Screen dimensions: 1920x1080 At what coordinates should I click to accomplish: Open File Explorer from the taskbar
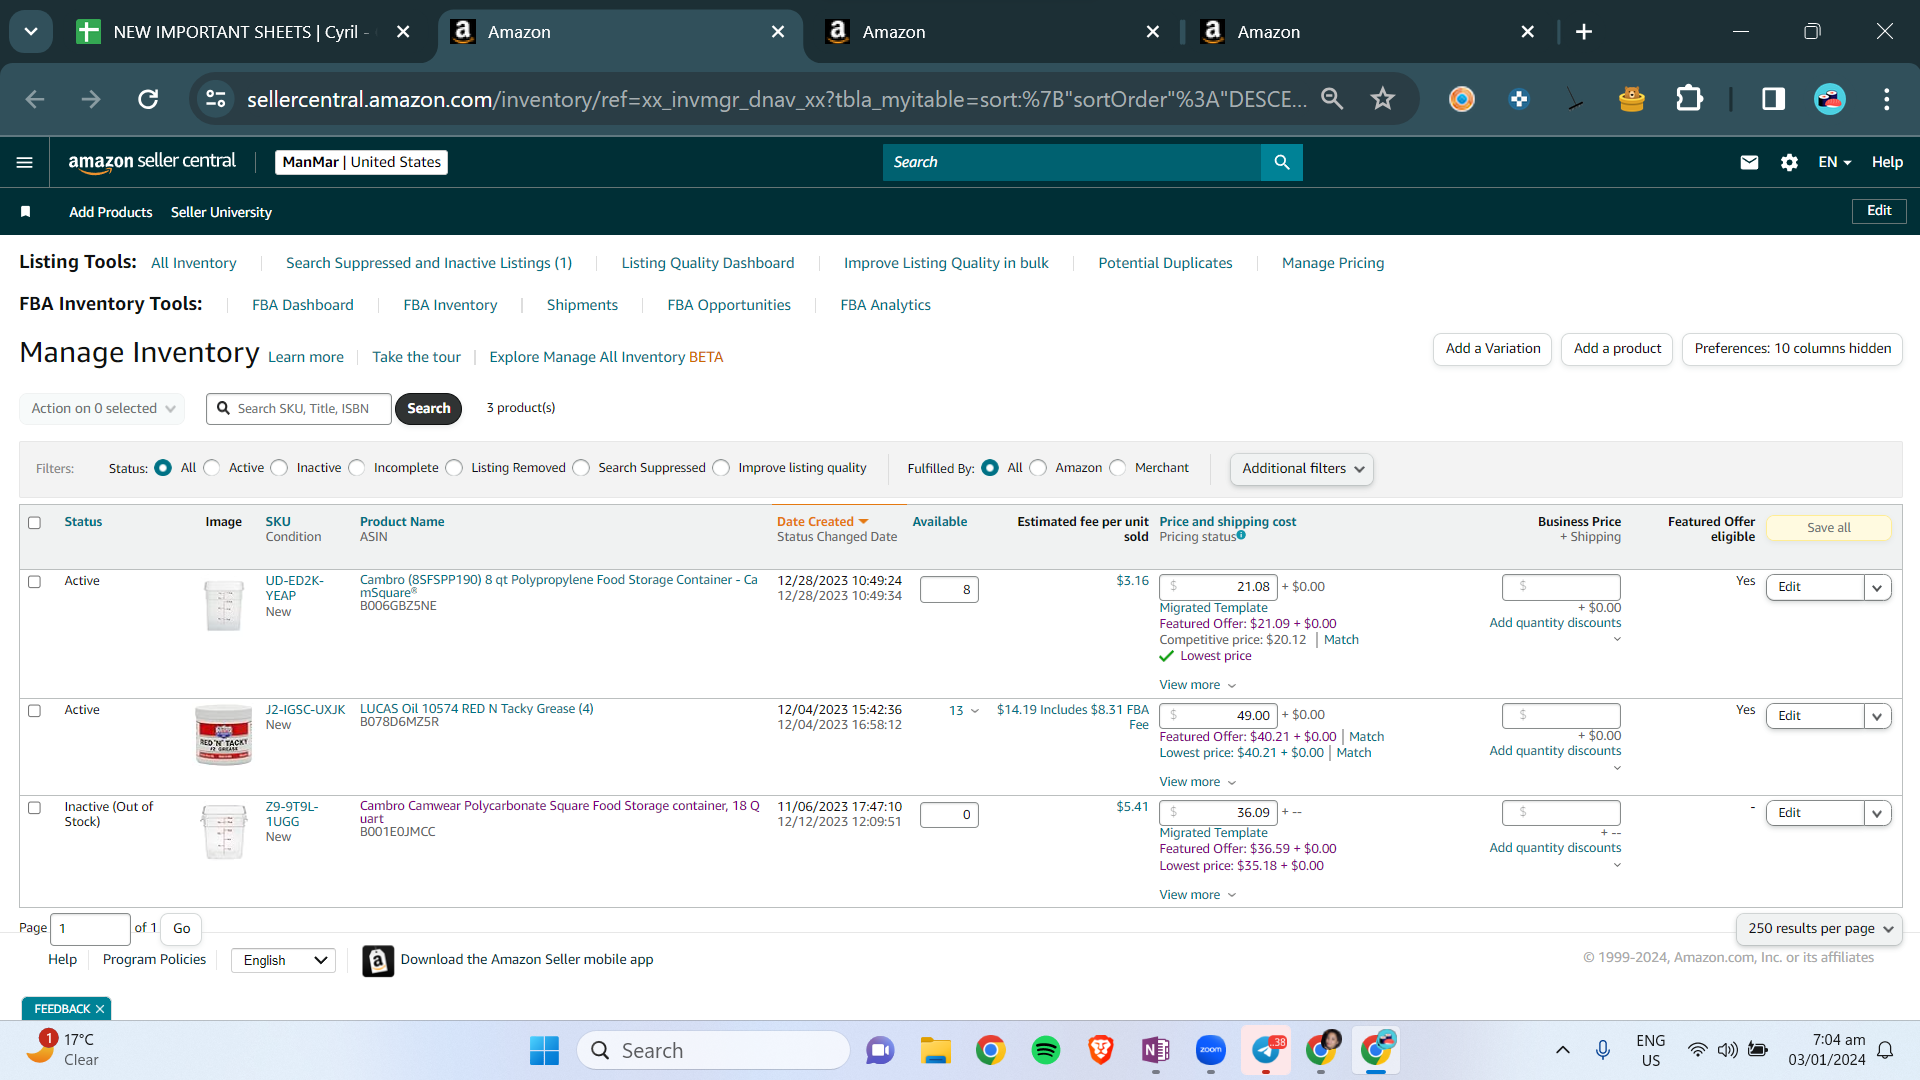point(936,1050)
